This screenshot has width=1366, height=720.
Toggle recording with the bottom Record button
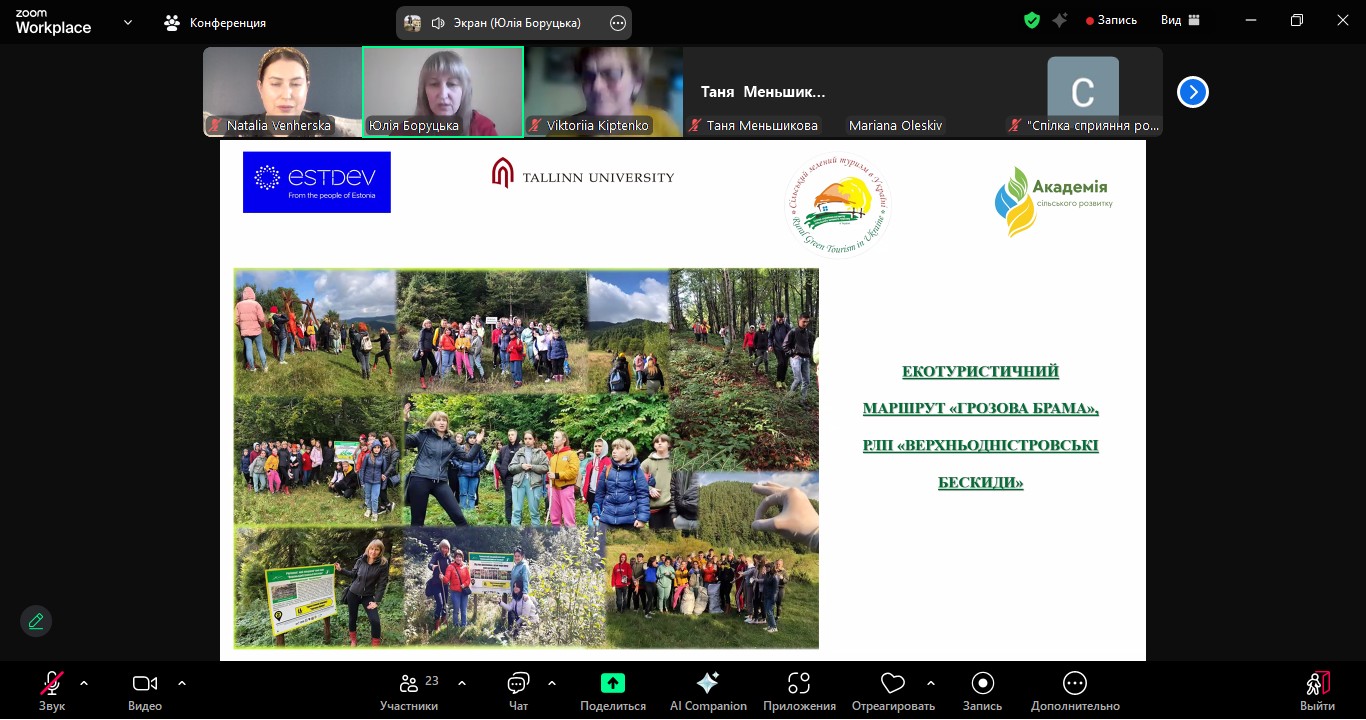coord(982,690)
